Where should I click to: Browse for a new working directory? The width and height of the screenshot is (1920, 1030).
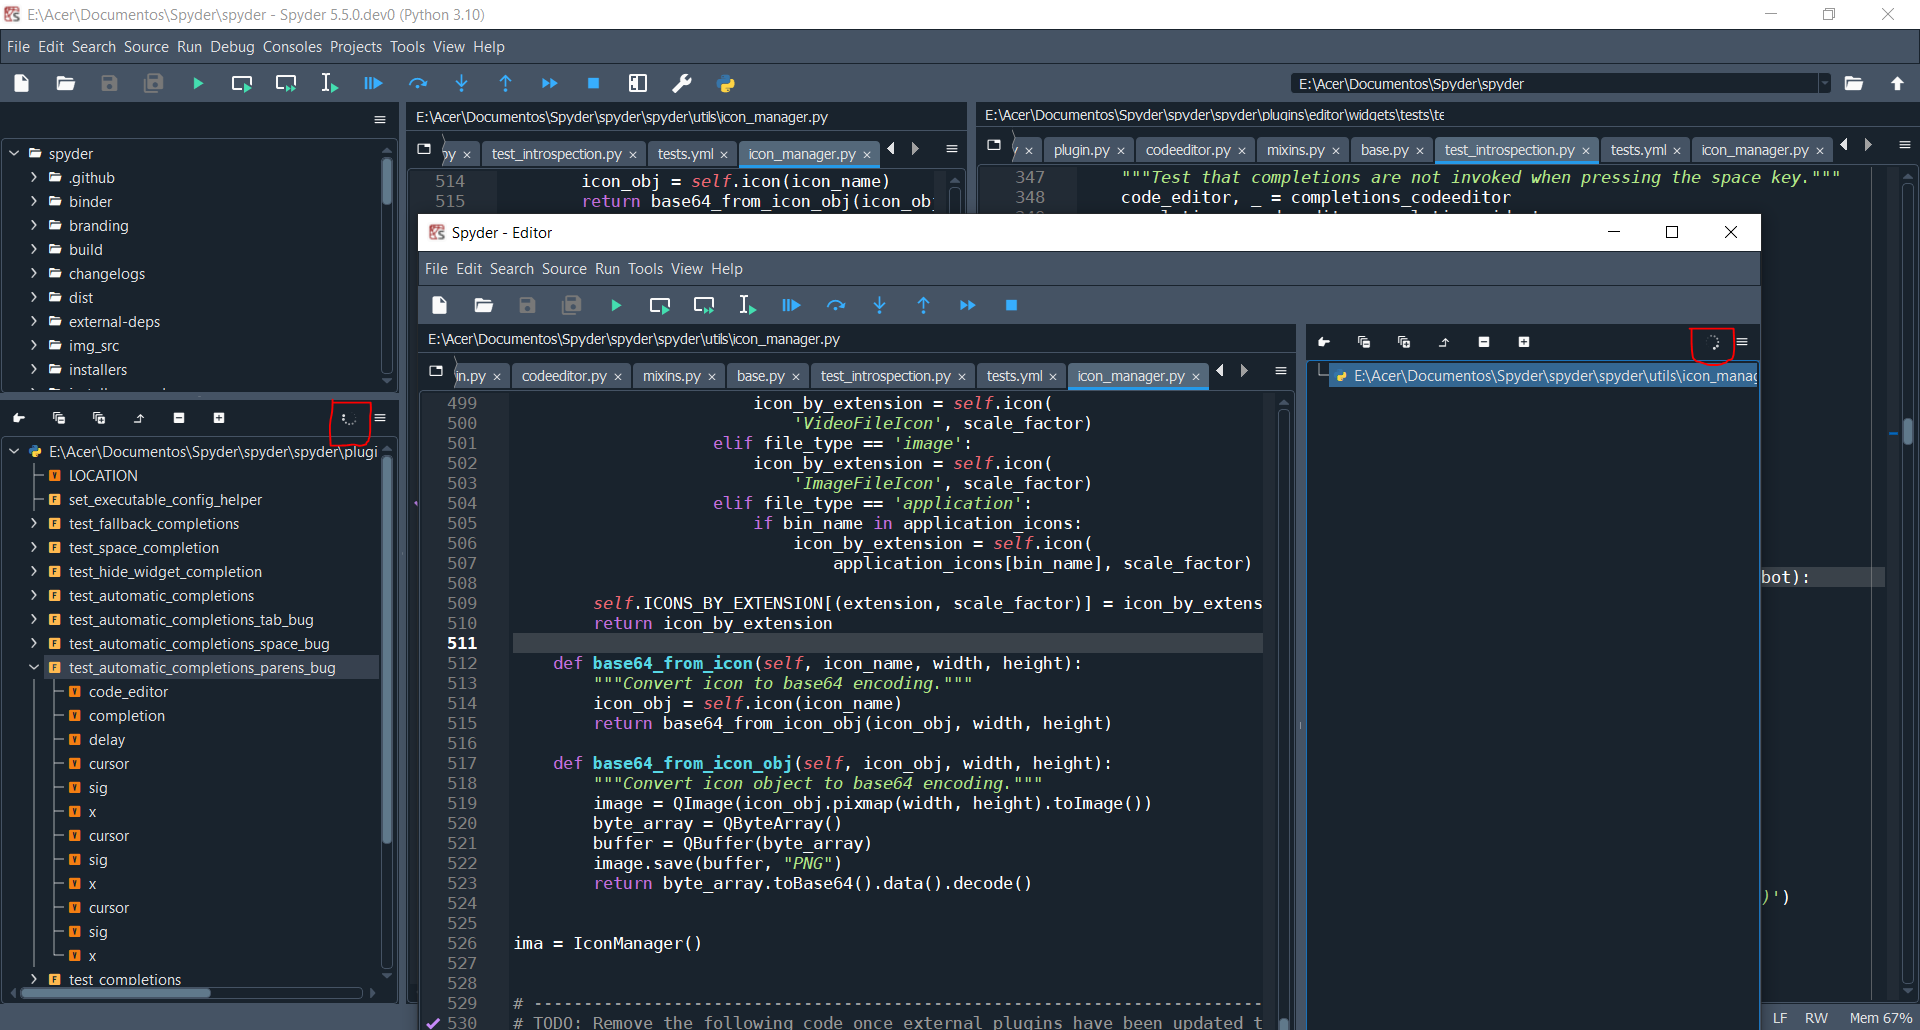(x=1855, y=83)
